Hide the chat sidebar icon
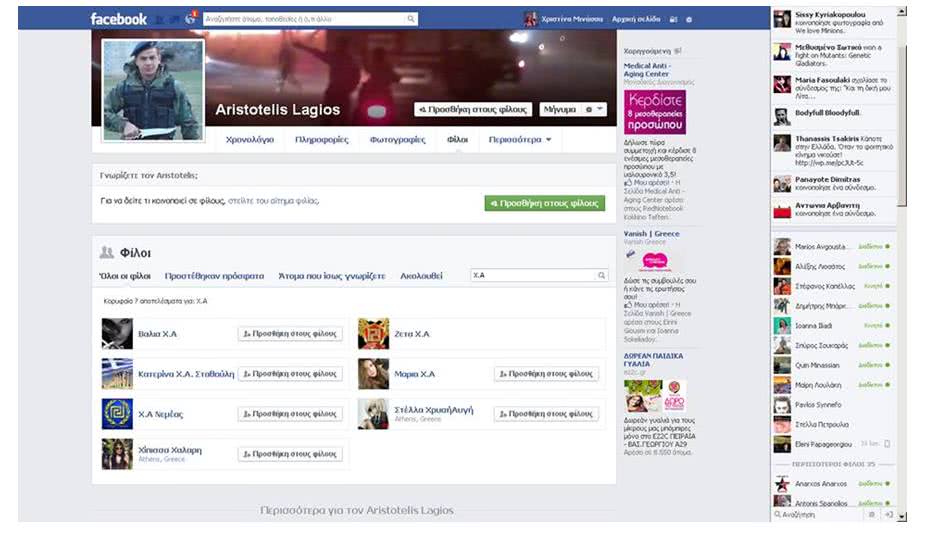The image size is (927, 533). [x=889, y=515]
